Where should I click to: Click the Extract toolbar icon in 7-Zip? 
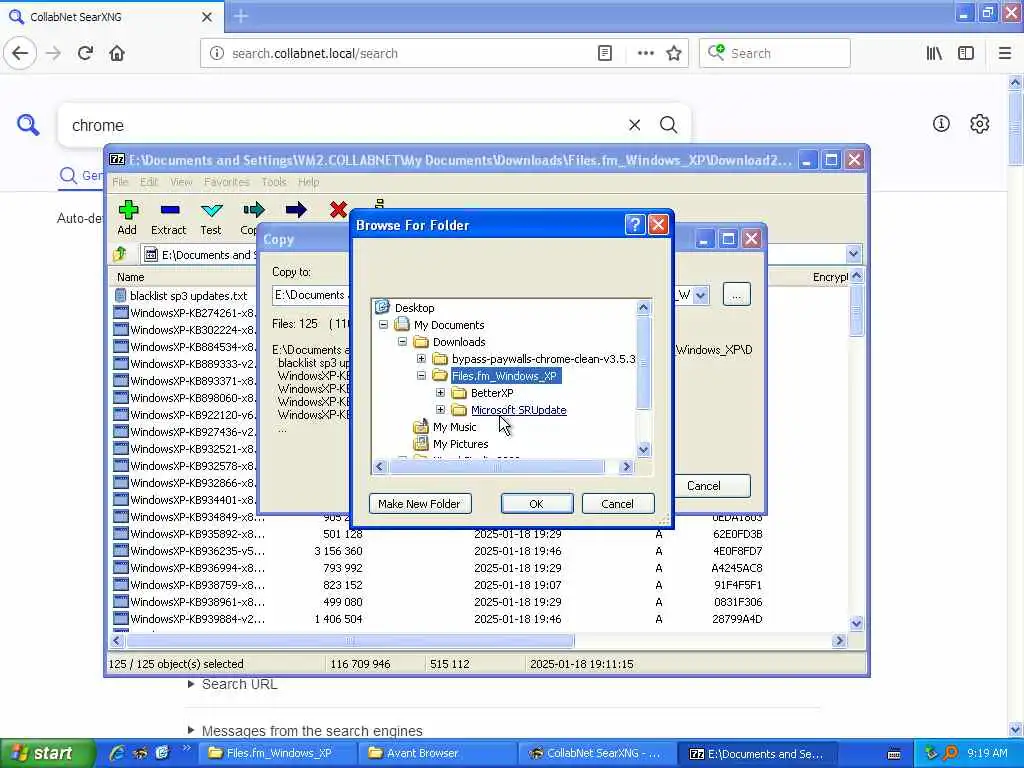[x=169, y=210]
